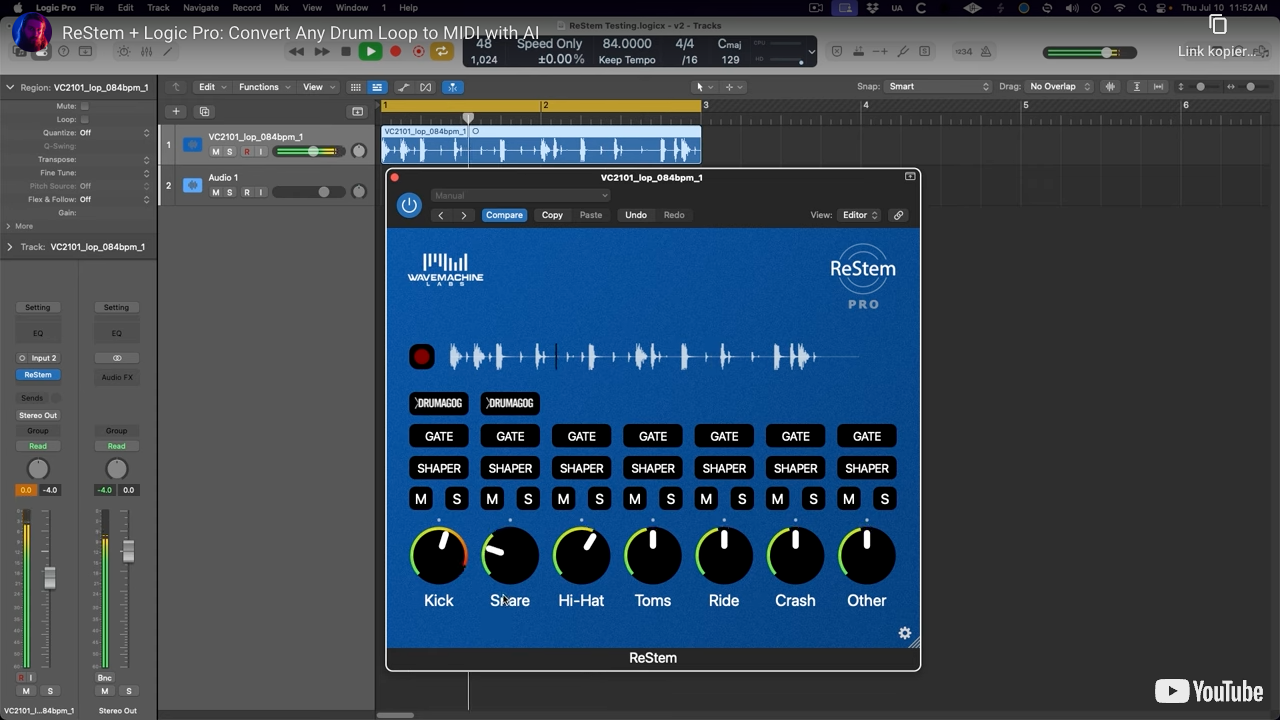Tick the region Mute checkbox
The image size is (1280, 720).
(85, 106)
